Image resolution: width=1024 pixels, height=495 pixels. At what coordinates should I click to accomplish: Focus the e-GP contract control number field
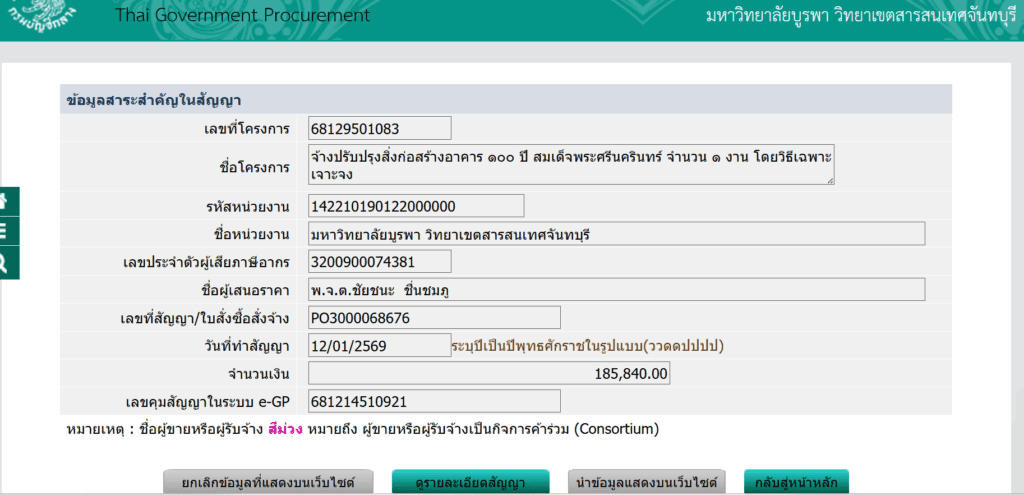tap(433, 402)
